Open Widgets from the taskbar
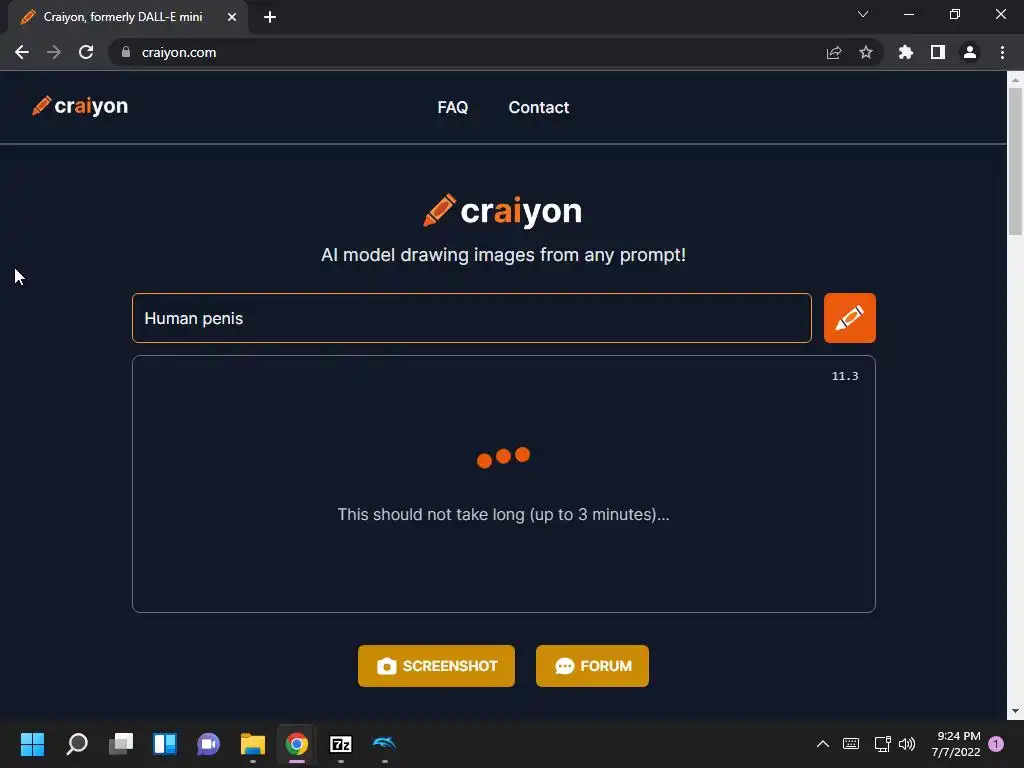 [x=165, y=744]
